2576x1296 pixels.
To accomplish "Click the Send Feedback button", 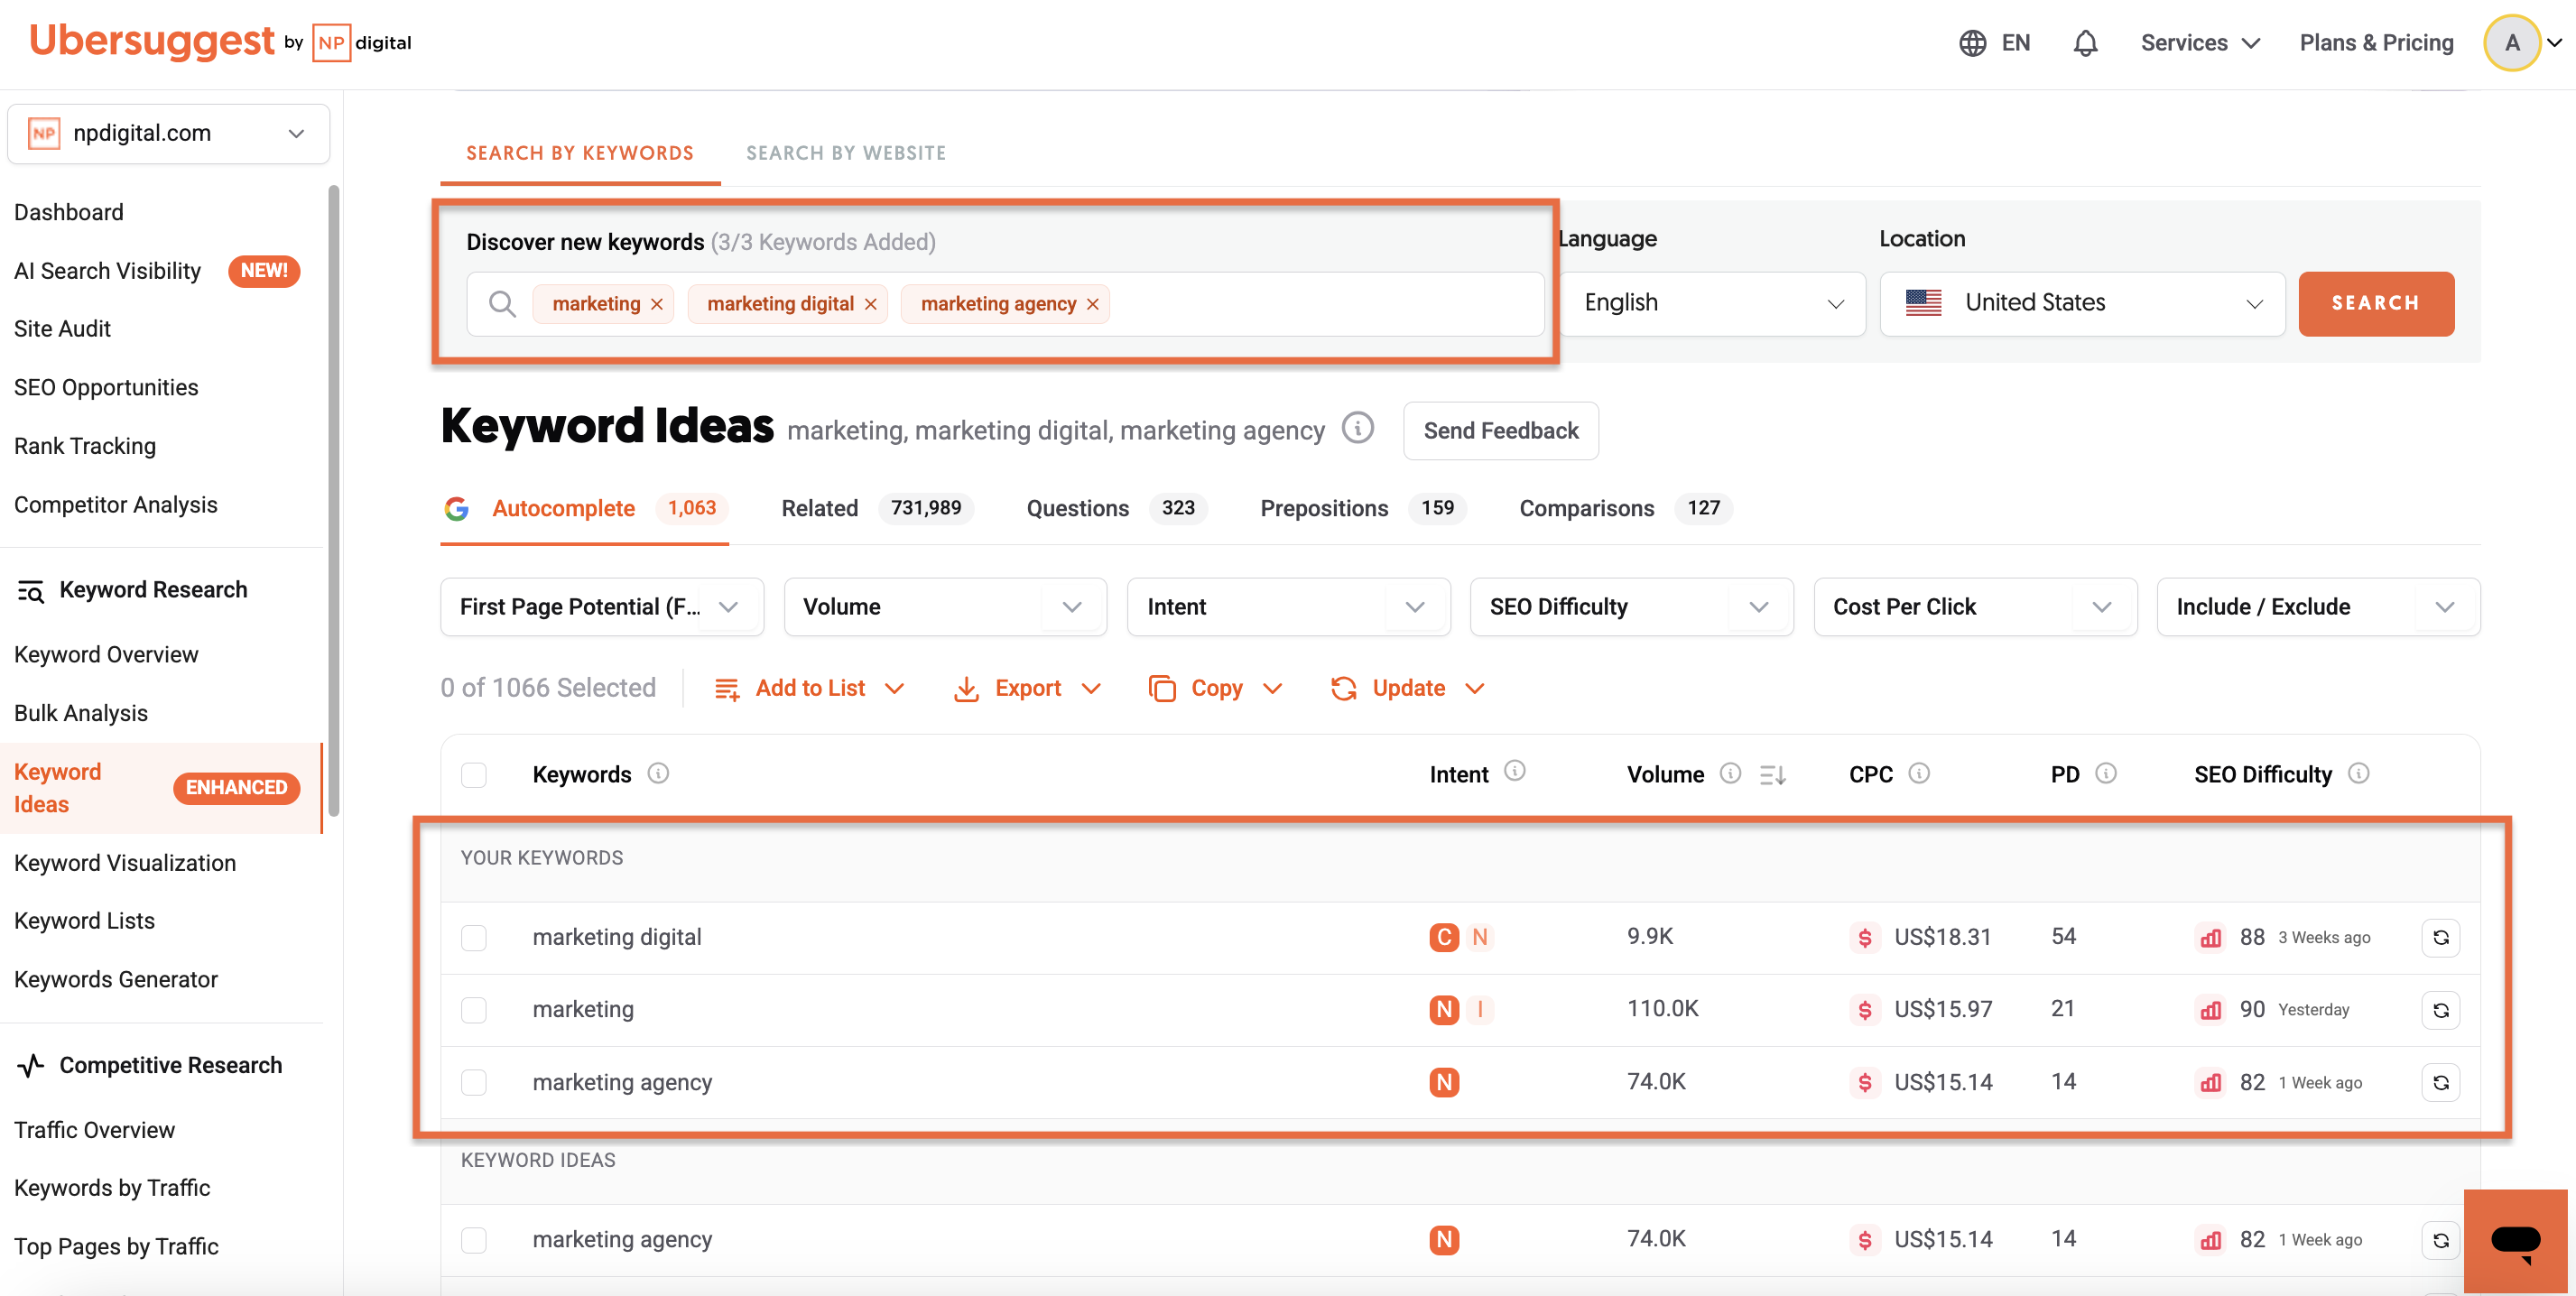I will pos(1500,430).
